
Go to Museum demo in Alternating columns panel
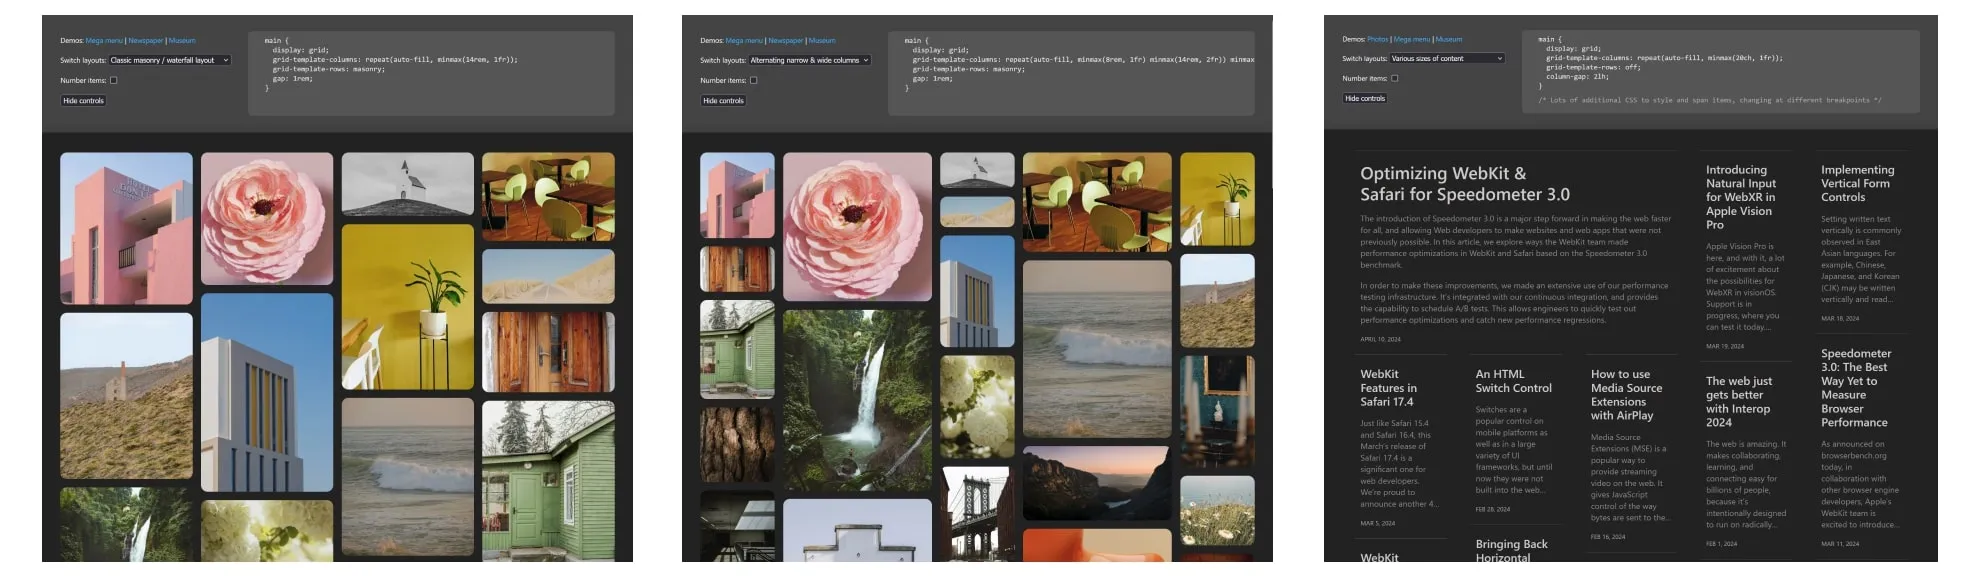tap(822, 41)
